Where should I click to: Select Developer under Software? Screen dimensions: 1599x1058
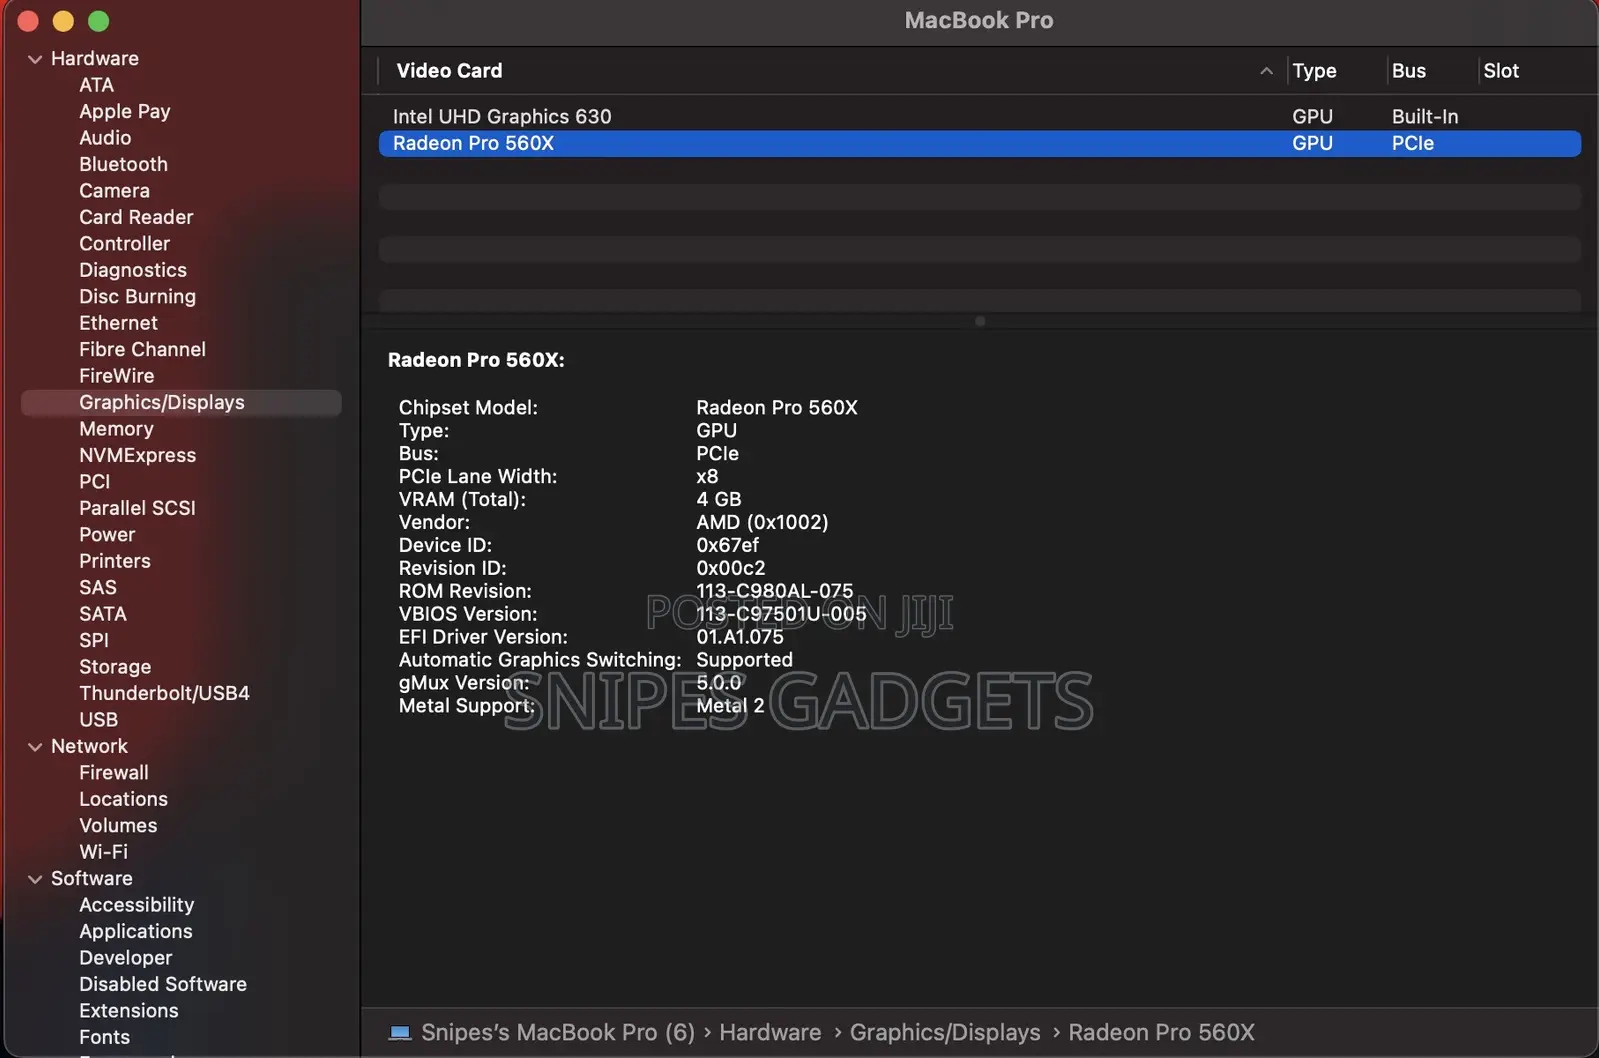point(125,958)
